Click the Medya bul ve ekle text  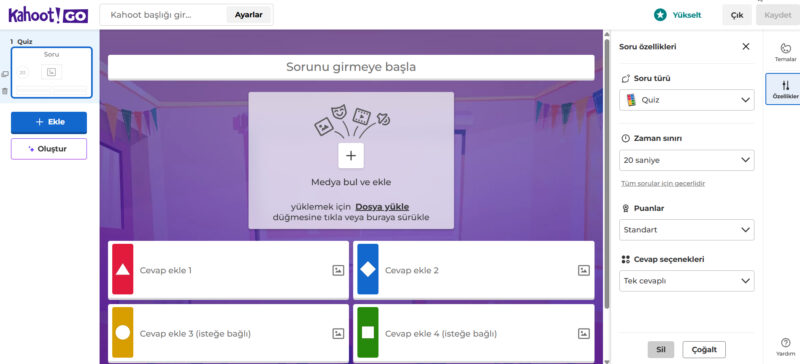tap(351, 182)
